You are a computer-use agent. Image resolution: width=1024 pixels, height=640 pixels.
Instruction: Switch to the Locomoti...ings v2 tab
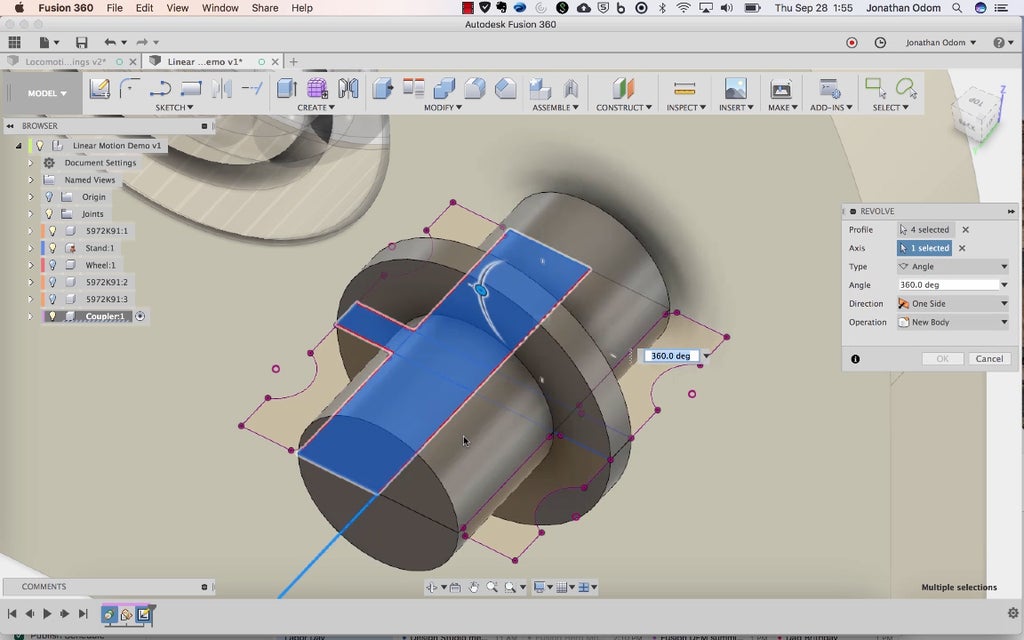click(x=66, y=62)
